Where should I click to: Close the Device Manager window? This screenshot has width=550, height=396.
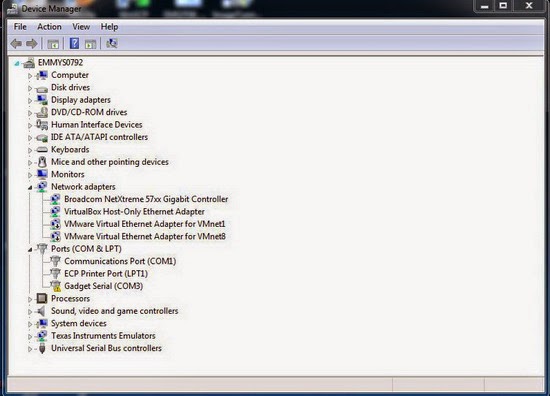[529, 6]
